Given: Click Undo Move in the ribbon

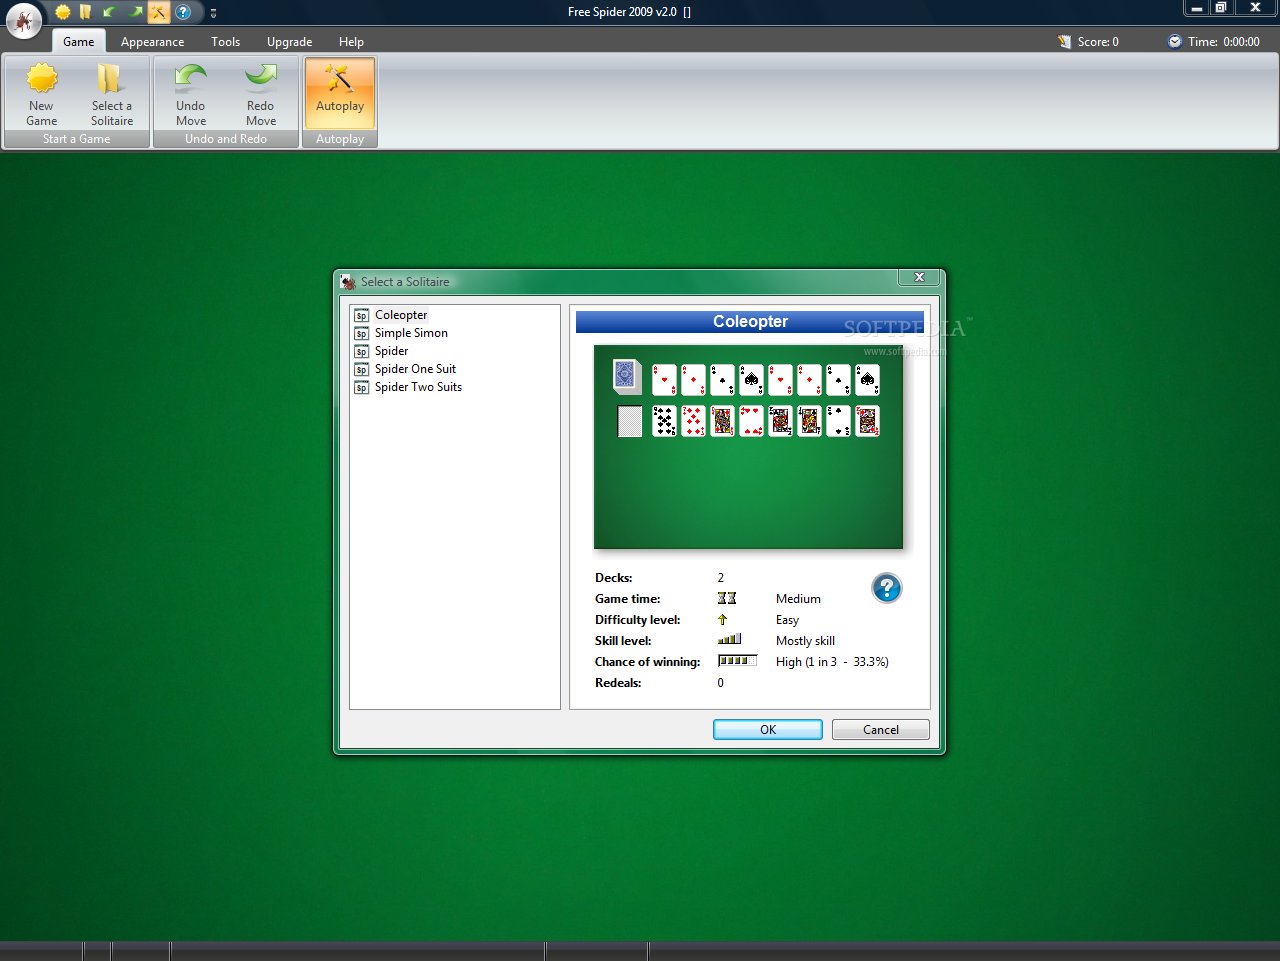Looking at the screenshot, I should [x=190, y=94].
